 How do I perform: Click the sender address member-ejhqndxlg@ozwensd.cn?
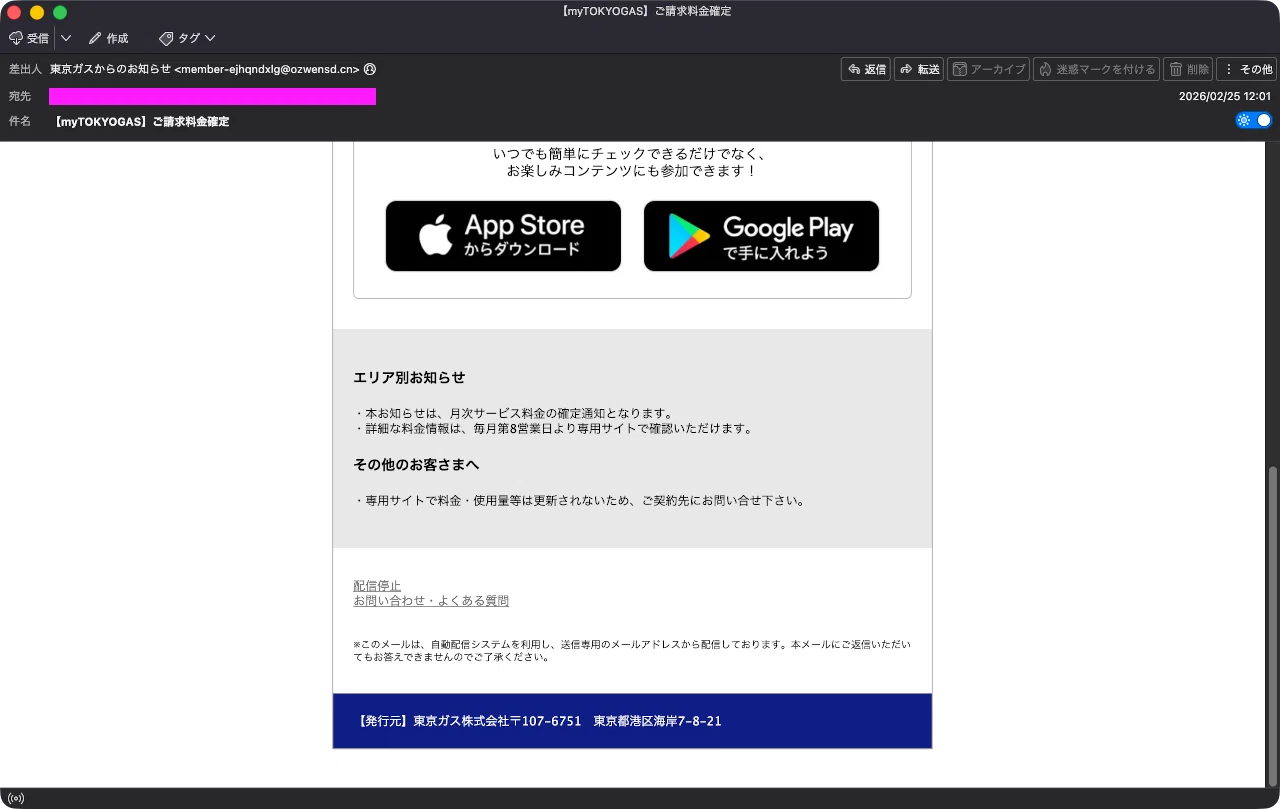(267, 70)
